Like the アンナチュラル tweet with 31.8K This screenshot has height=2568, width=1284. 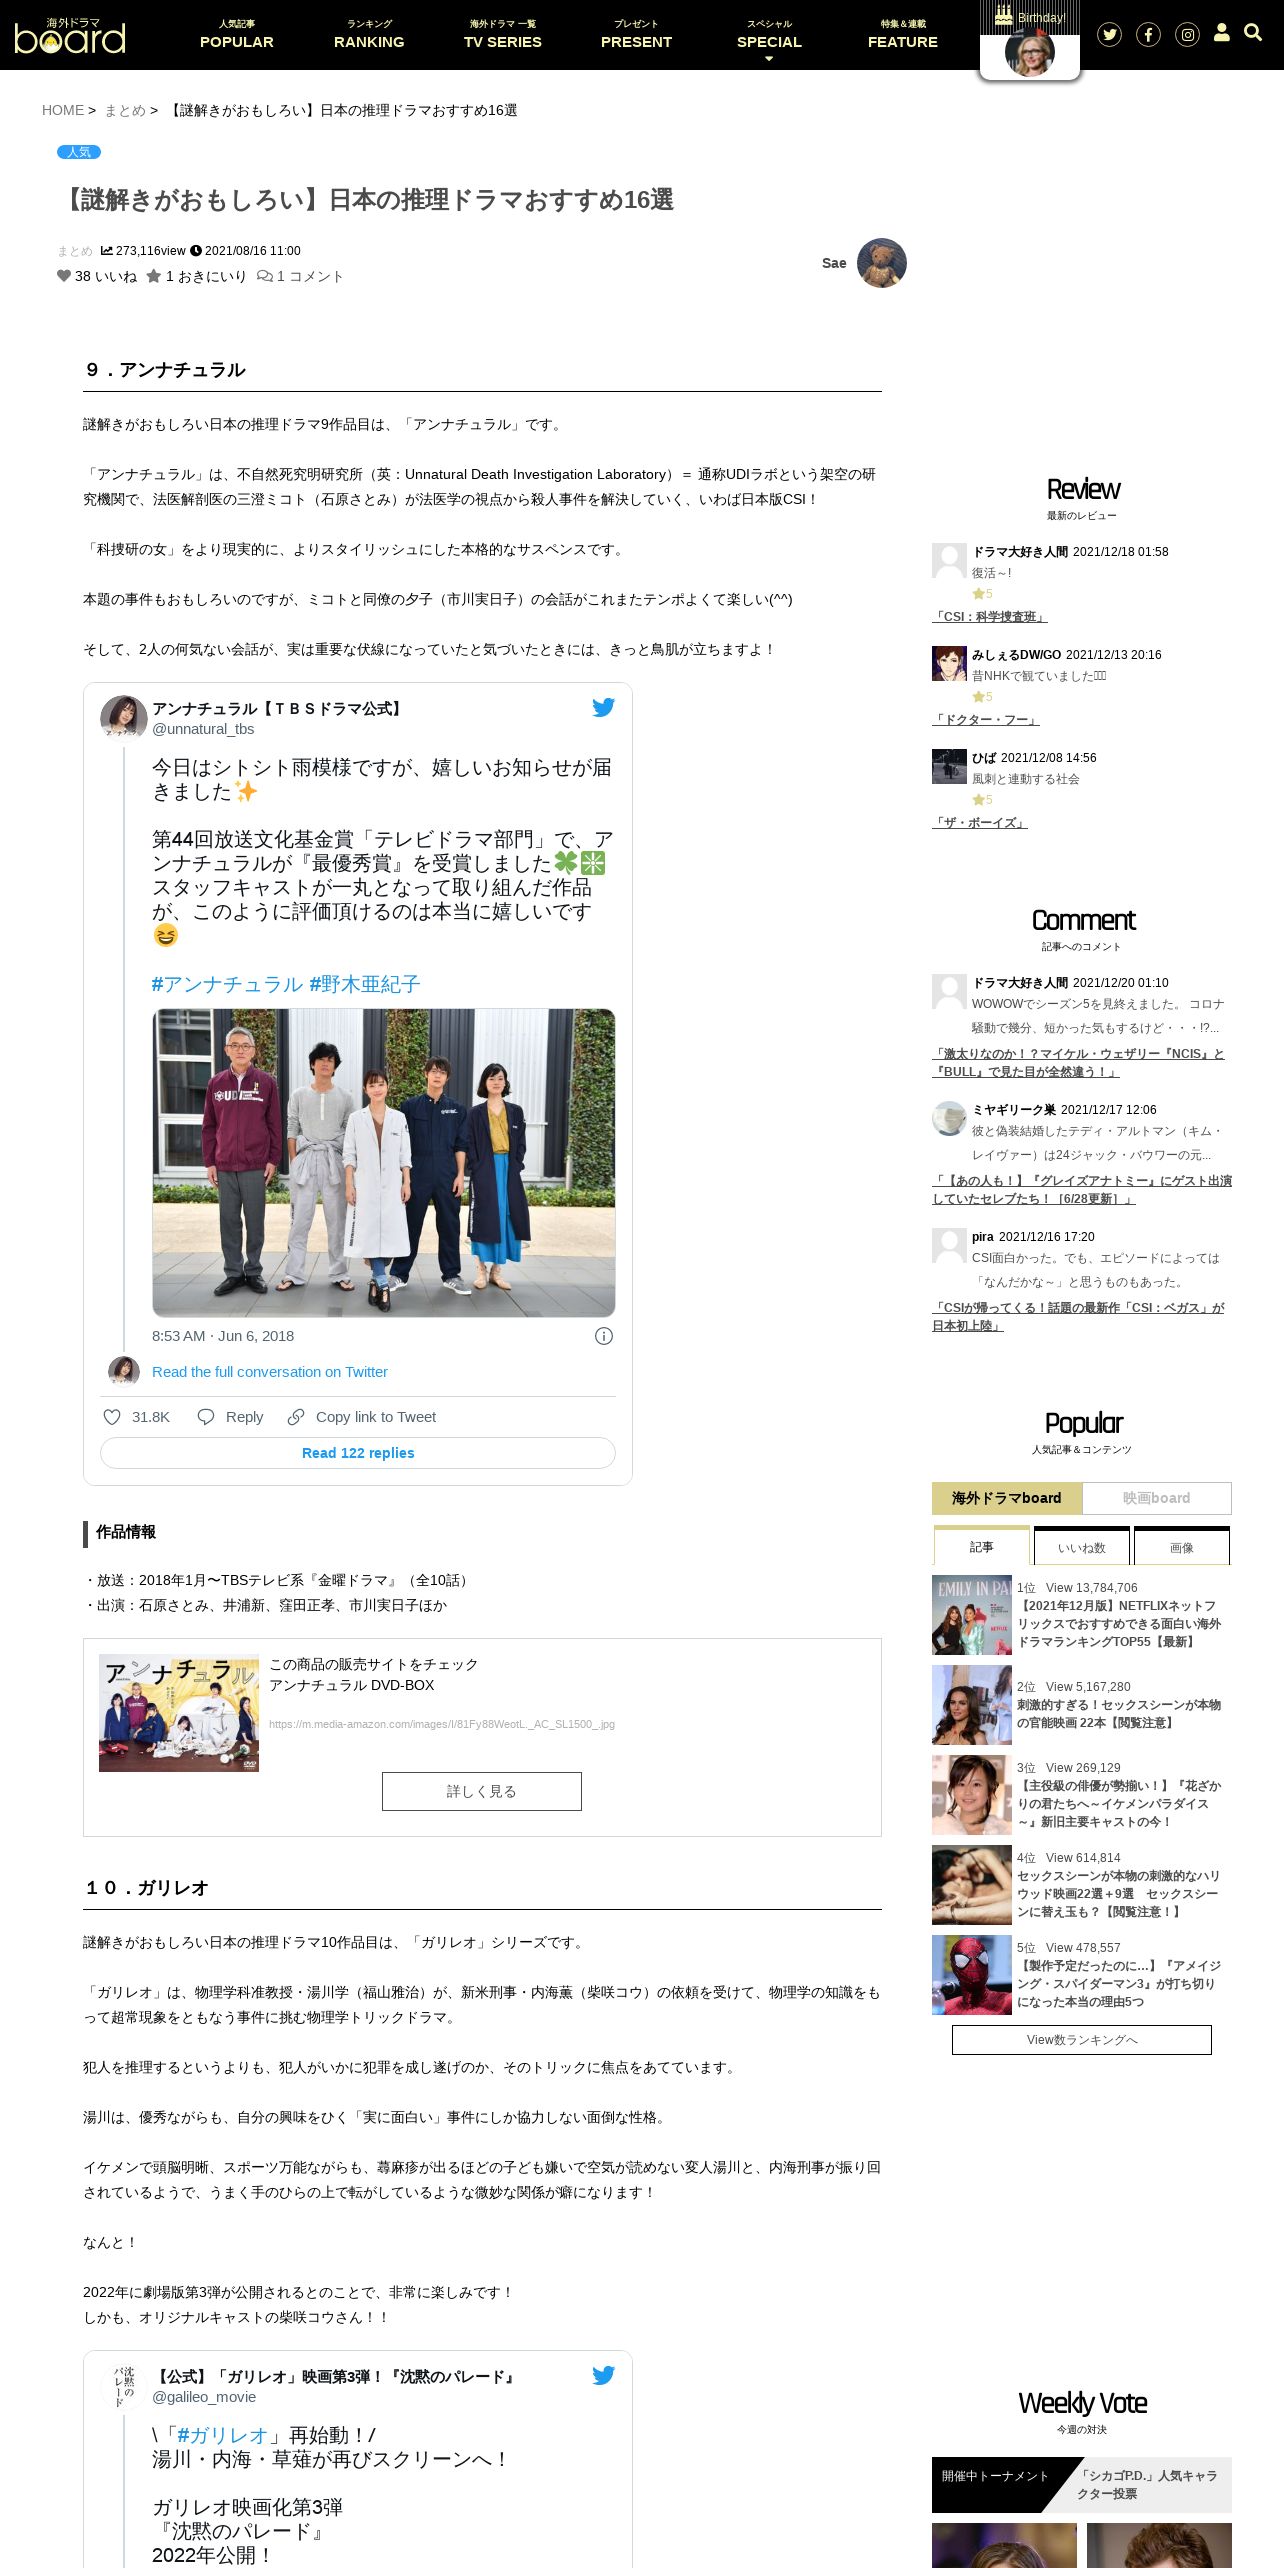(x=137, y=1417)
